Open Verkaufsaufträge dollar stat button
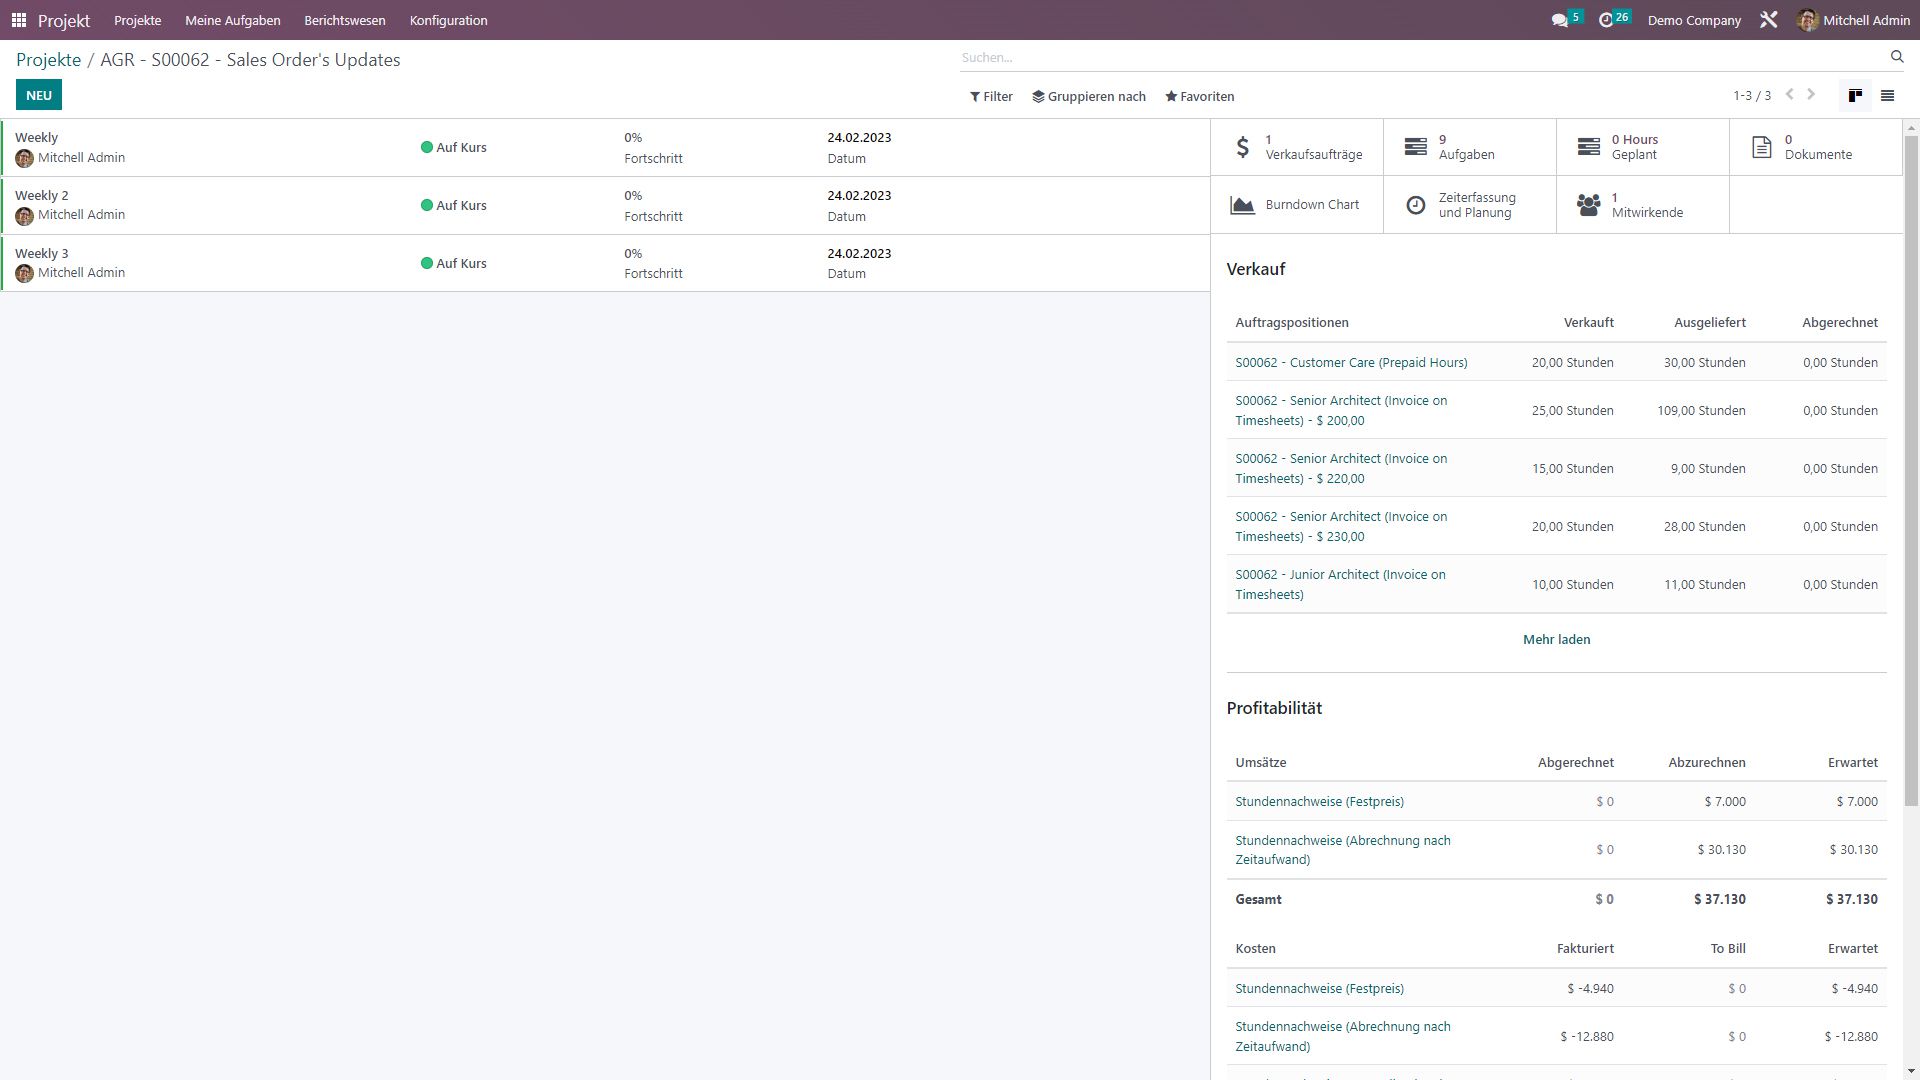 pyautogui.click(x=1296, y=147)
